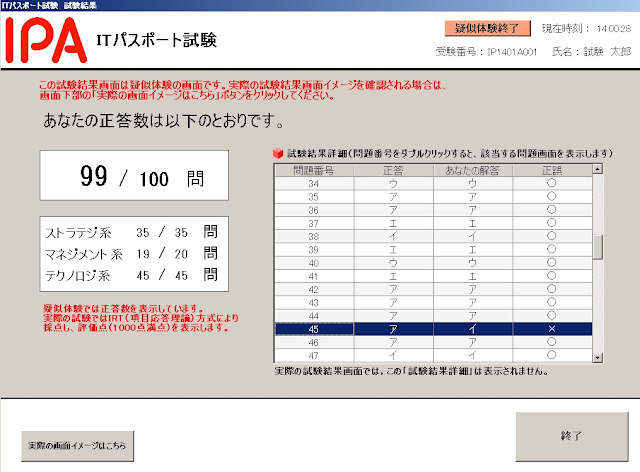The image size is (640, 472).
Task: Click the ストラテジ系 35 / 35 line
Action: pos(131,232)
